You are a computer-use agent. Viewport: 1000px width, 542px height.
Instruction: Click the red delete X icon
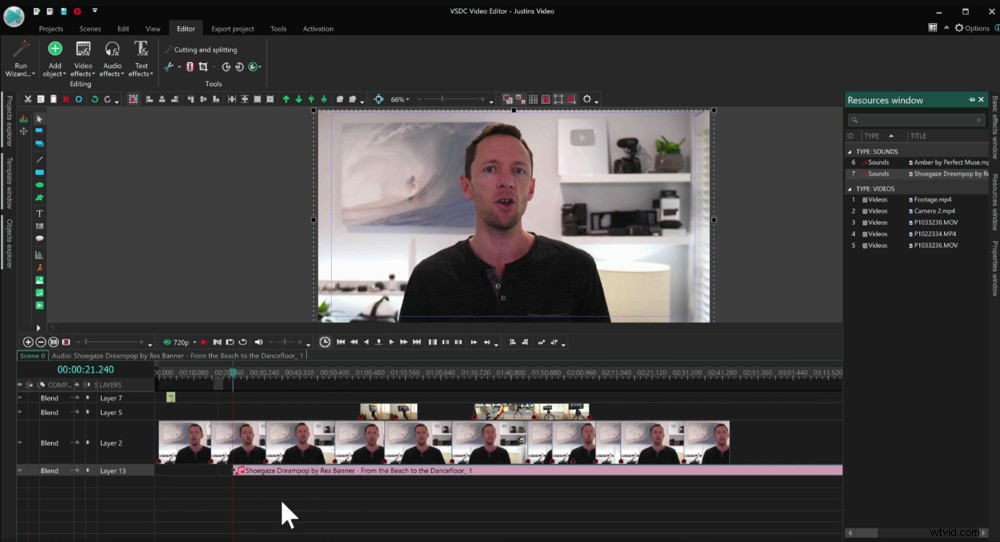[x=66, y=99]
